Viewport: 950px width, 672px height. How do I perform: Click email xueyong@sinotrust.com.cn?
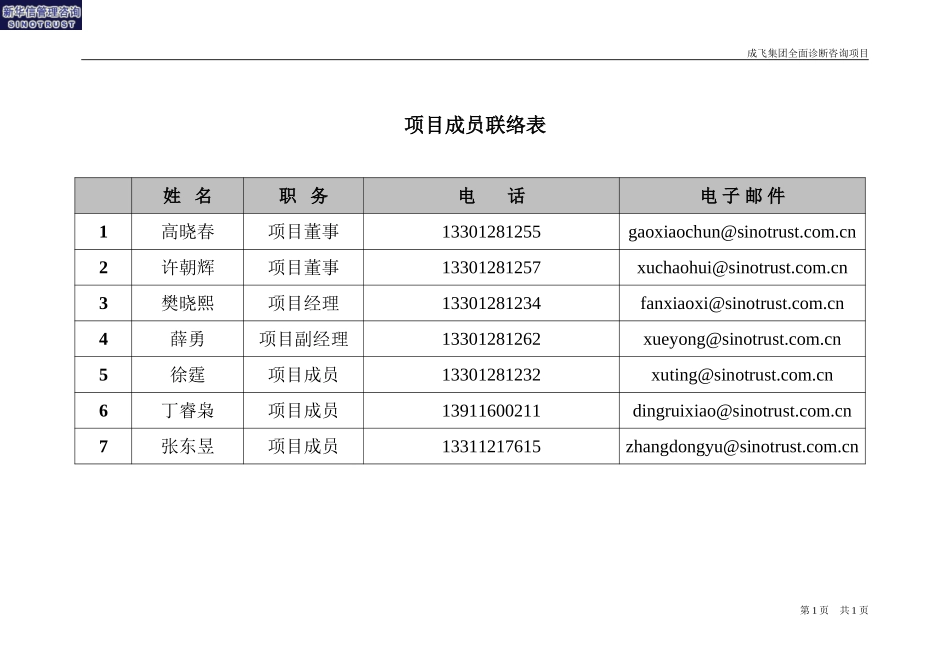point(742,339)
